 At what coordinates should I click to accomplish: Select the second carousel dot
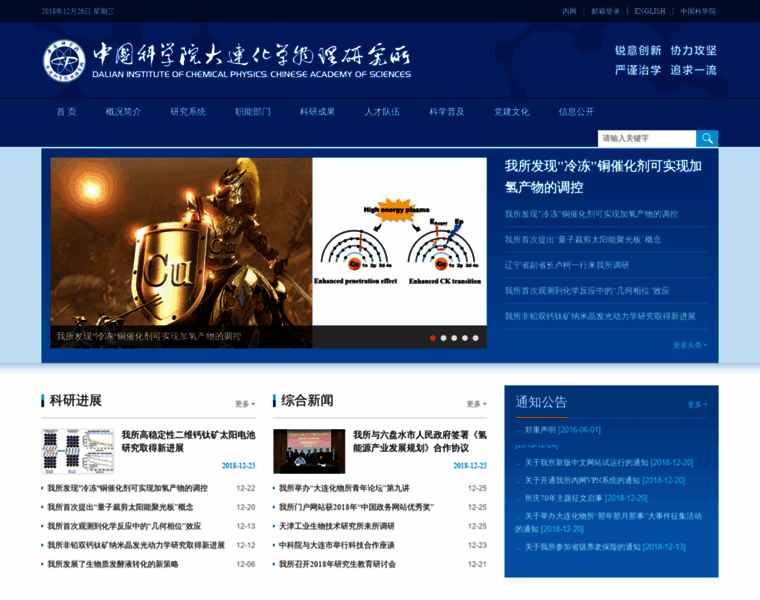point(443,338)
